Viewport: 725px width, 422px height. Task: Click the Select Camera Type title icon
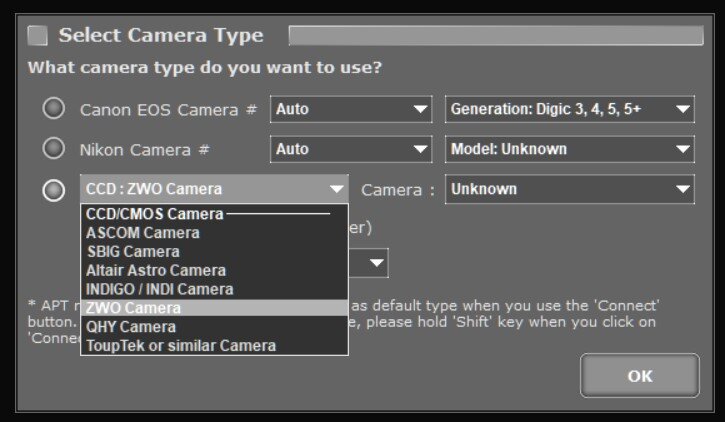coord(37,36)
